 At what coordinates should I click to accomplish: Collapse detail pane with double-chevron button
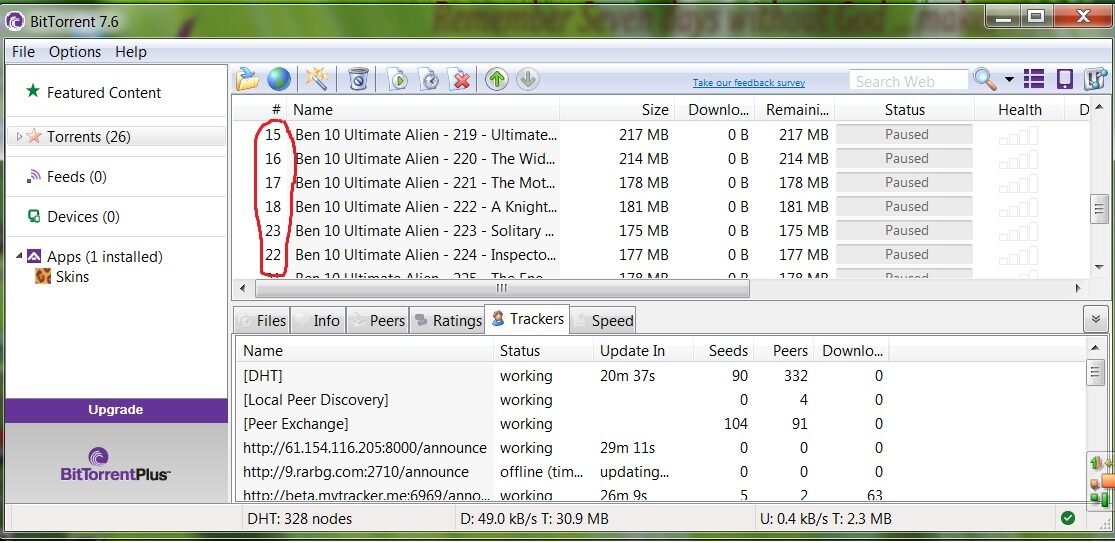[1096, 319]
